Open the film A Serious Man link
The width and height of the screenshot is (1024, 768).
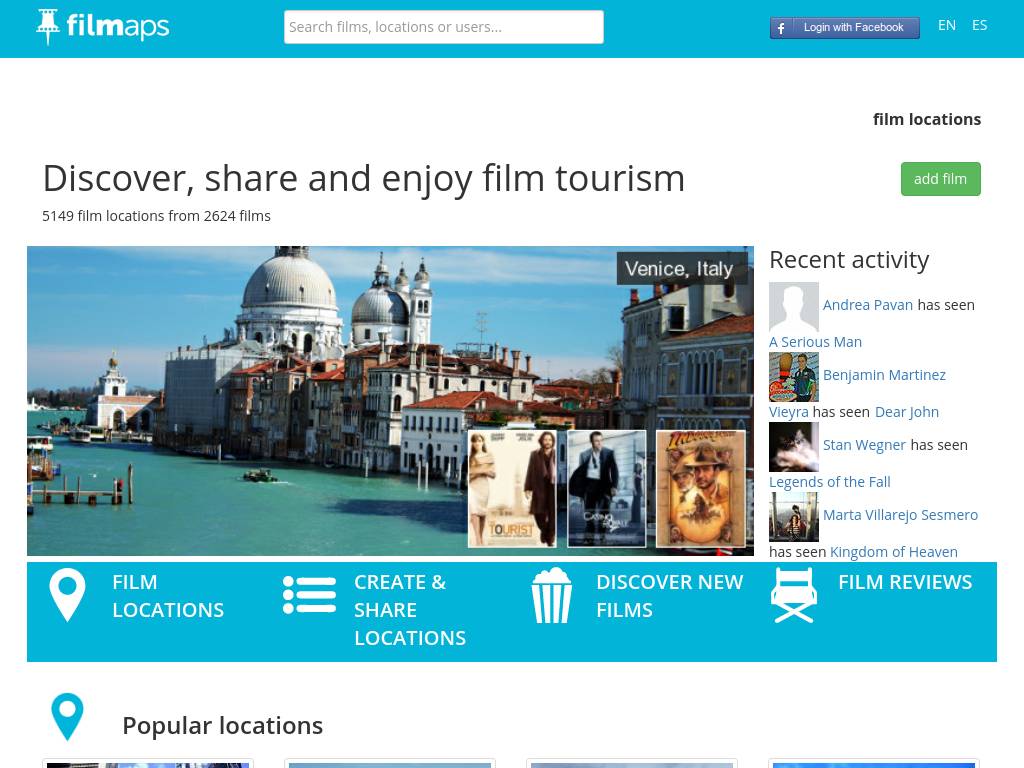pos(815,342)
